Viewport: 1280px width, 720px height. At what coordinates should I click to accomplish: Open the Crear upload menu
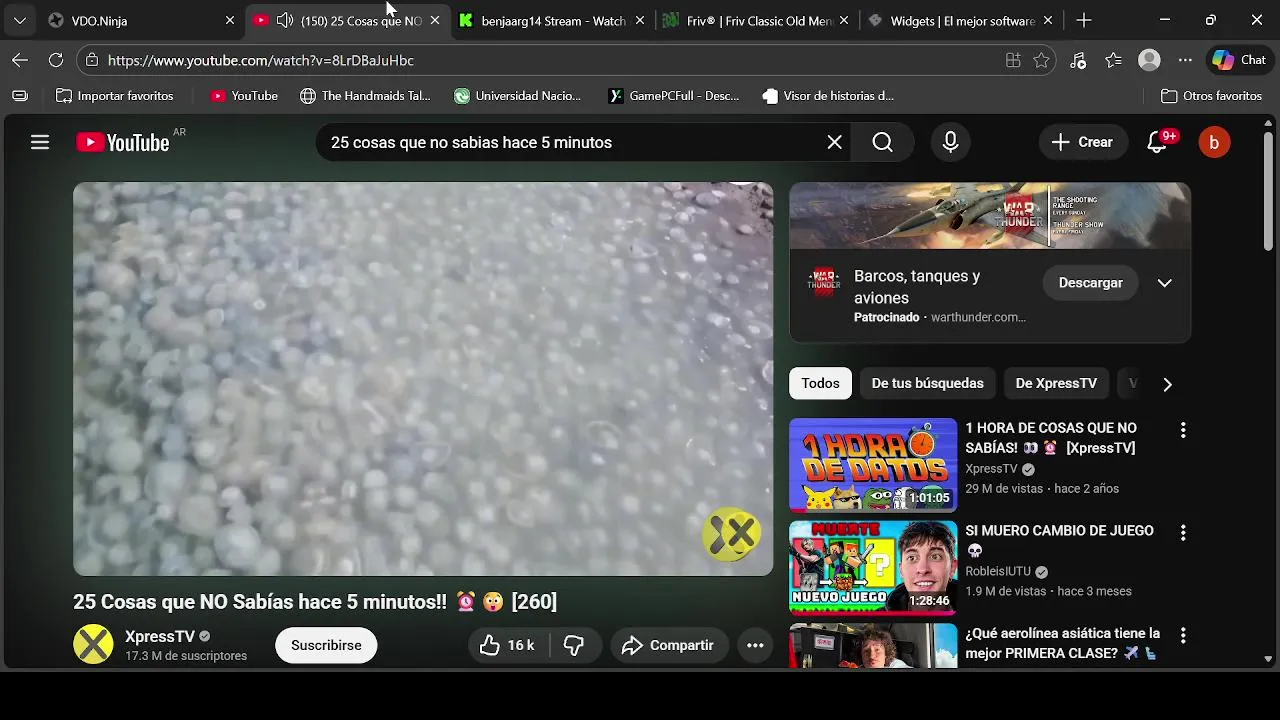(1083, 142)
